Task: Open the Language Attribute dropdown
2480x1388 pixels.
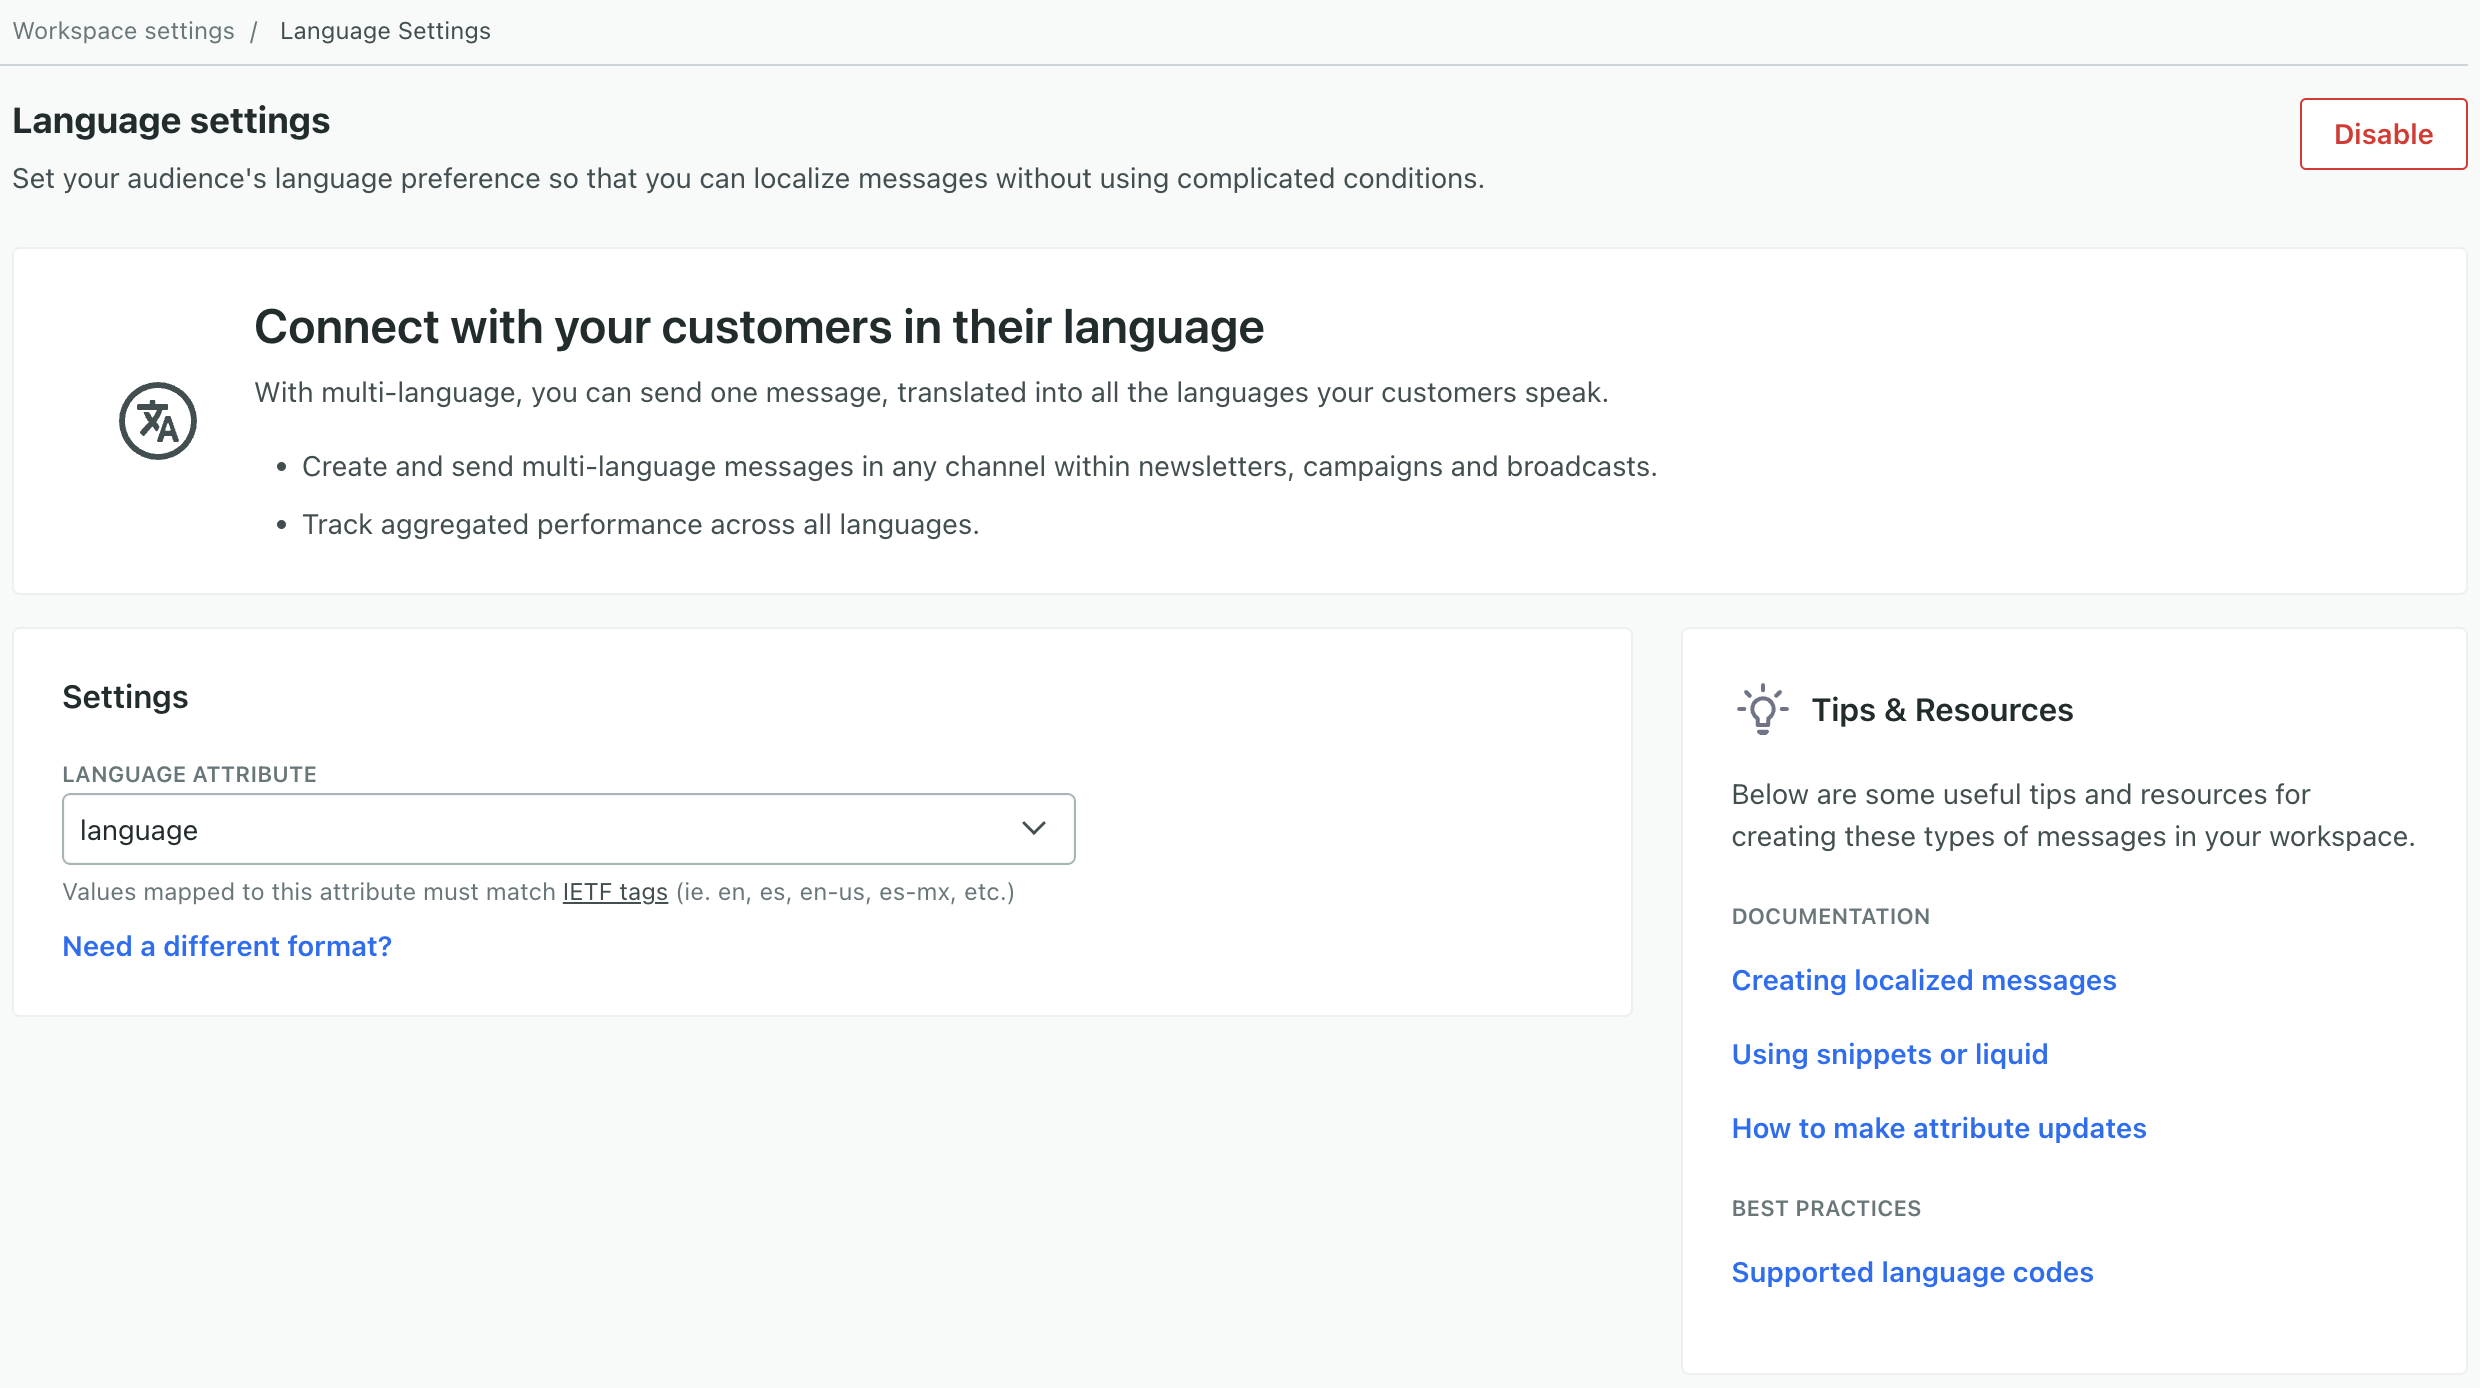Action: click(x=568, y=829)
